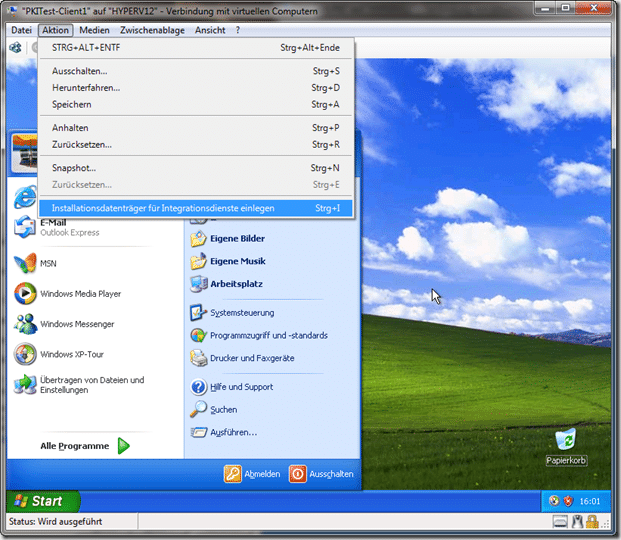Image resolution: width=621 pixels, height=540 pixels.
Task: Choose Herunterfahren... menu entry
Action: 196,88
